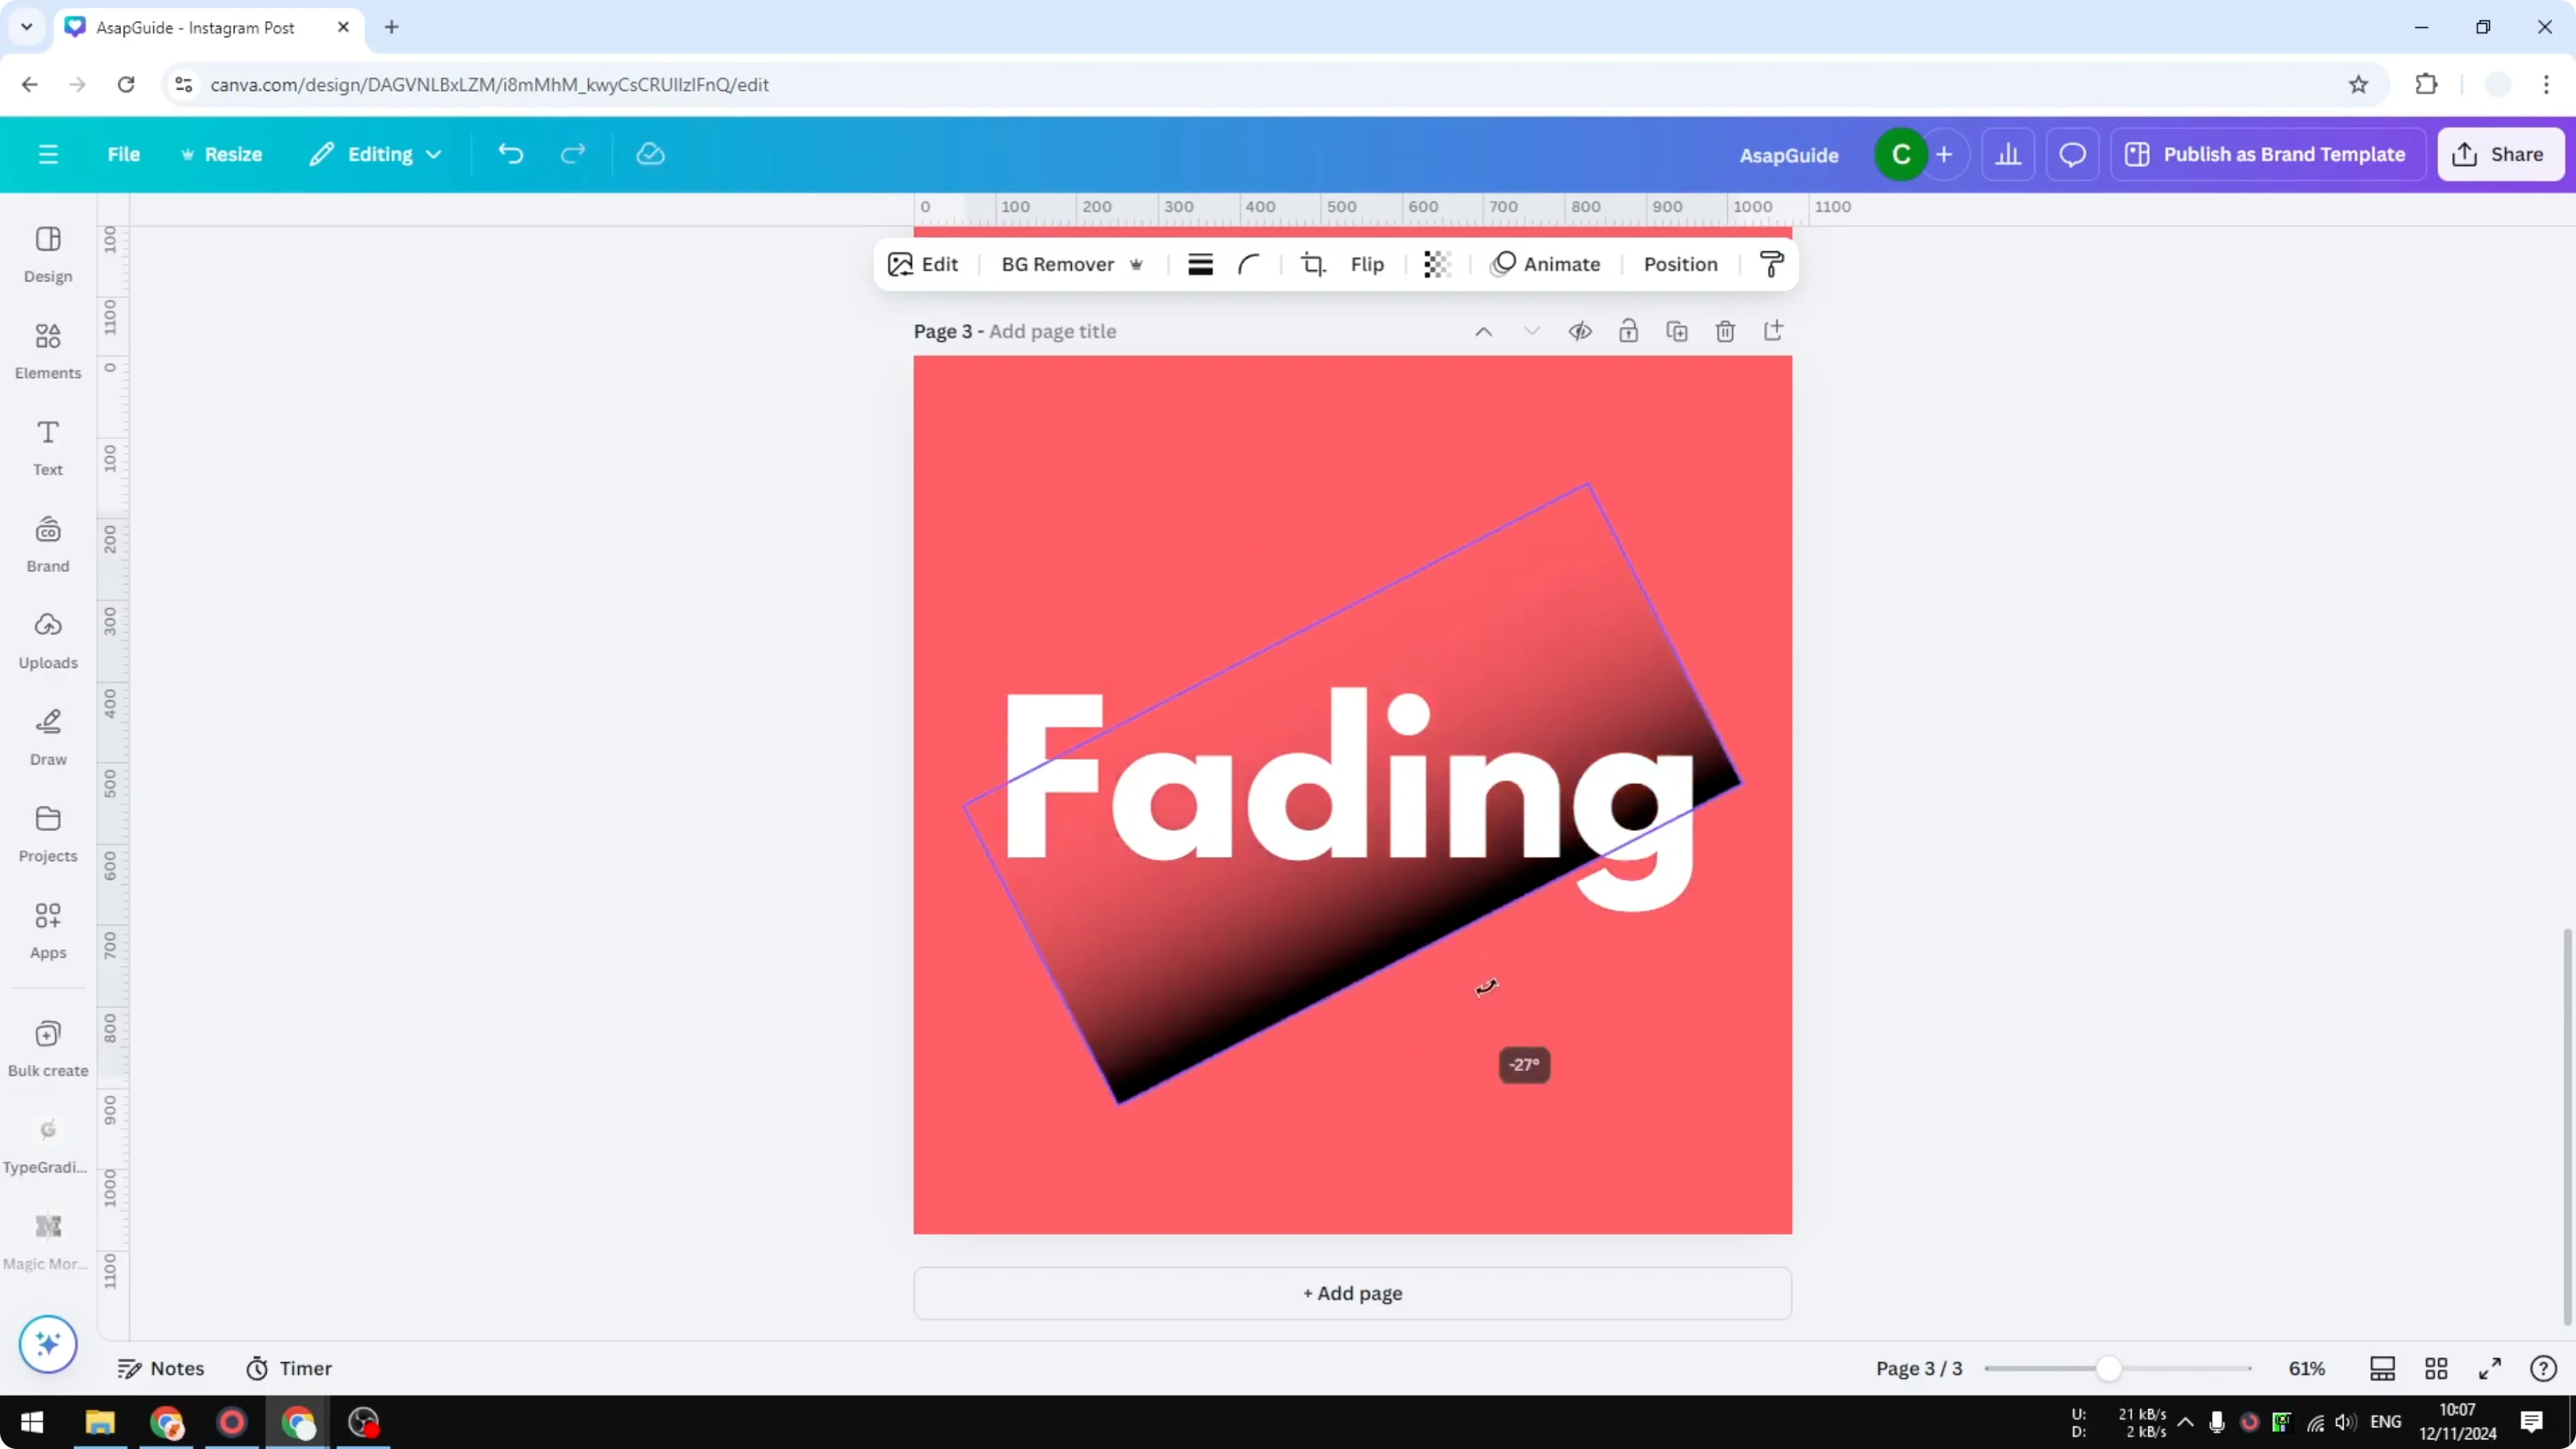Switch to Position tab in toolbar

1680,264
